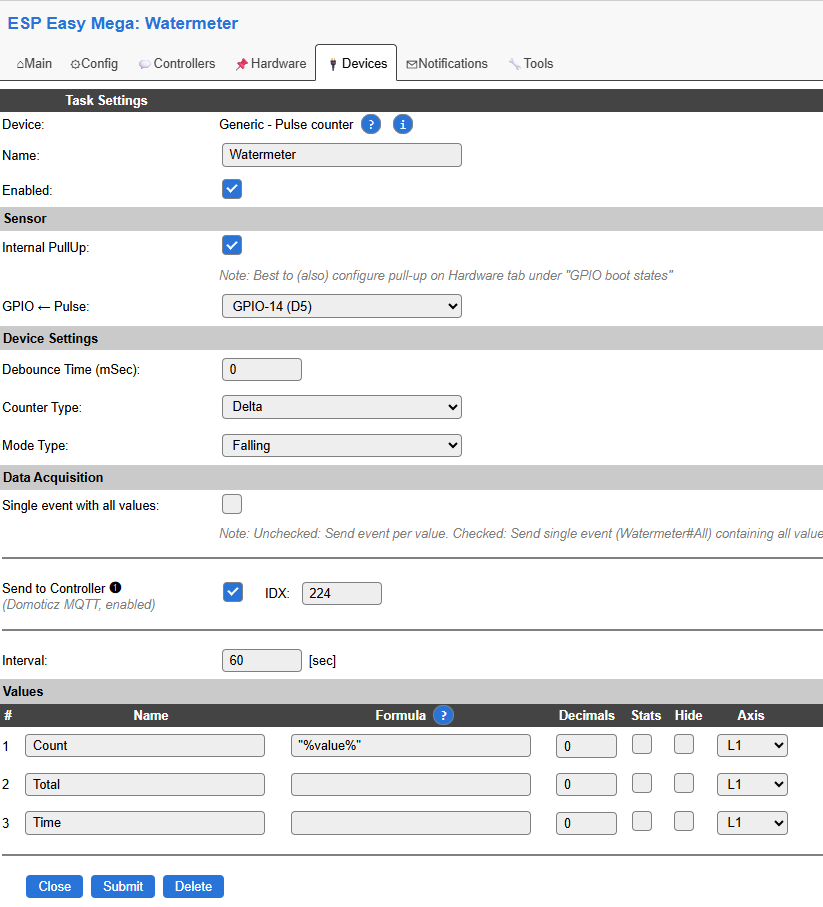The height and width of the screenshot is (907, 823).
Task: Click the blue info icon beside Device
Action: pyautogui.click(x=403, y=125)
